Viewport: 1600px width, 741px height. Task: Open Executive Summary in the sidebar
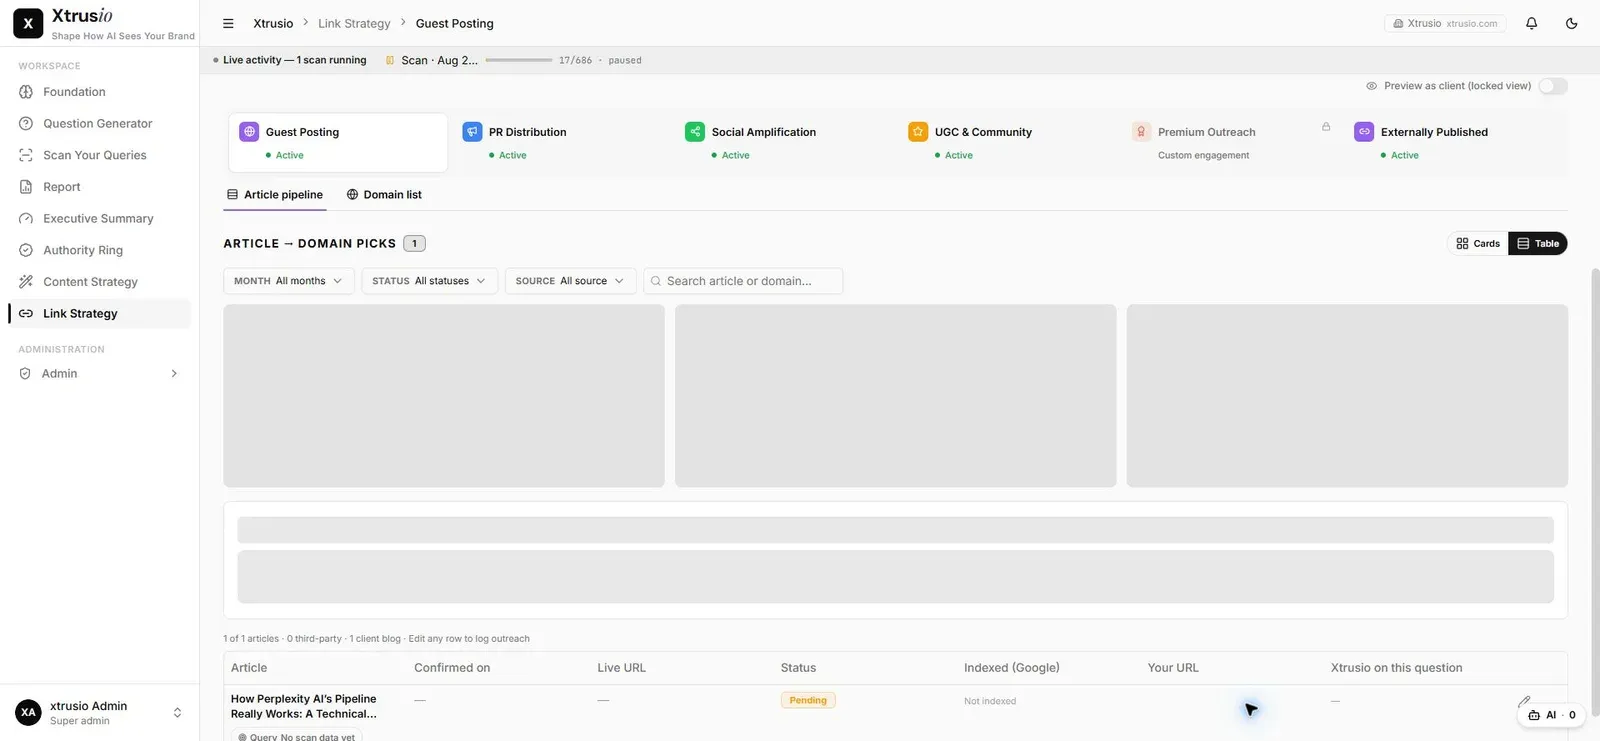pyautogui.click(x=99, y=218)
